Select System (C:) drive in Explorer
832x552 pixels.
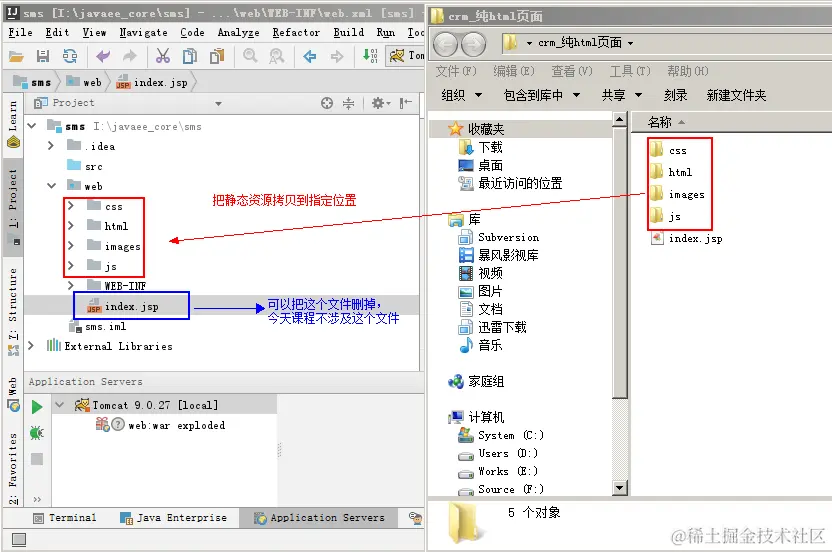pyautogui.click(x=510, y=435)
